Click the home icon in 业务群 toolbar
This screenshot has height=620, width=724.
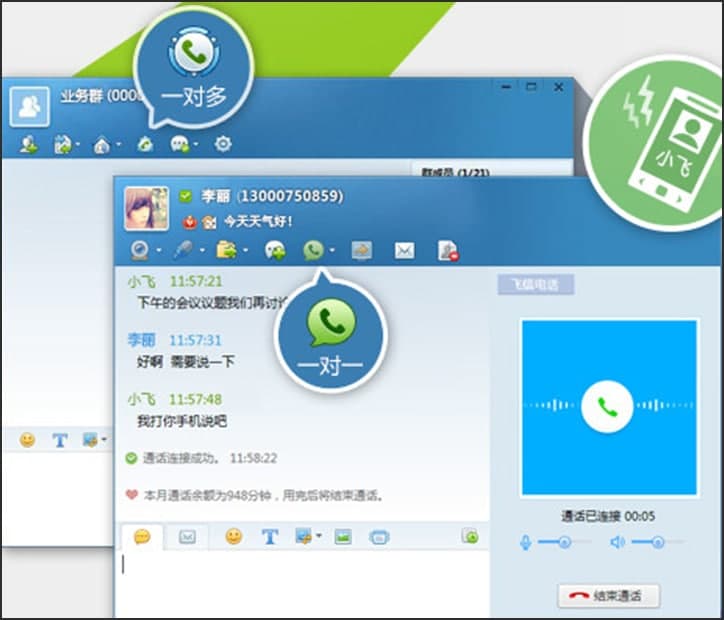[102, 145]
